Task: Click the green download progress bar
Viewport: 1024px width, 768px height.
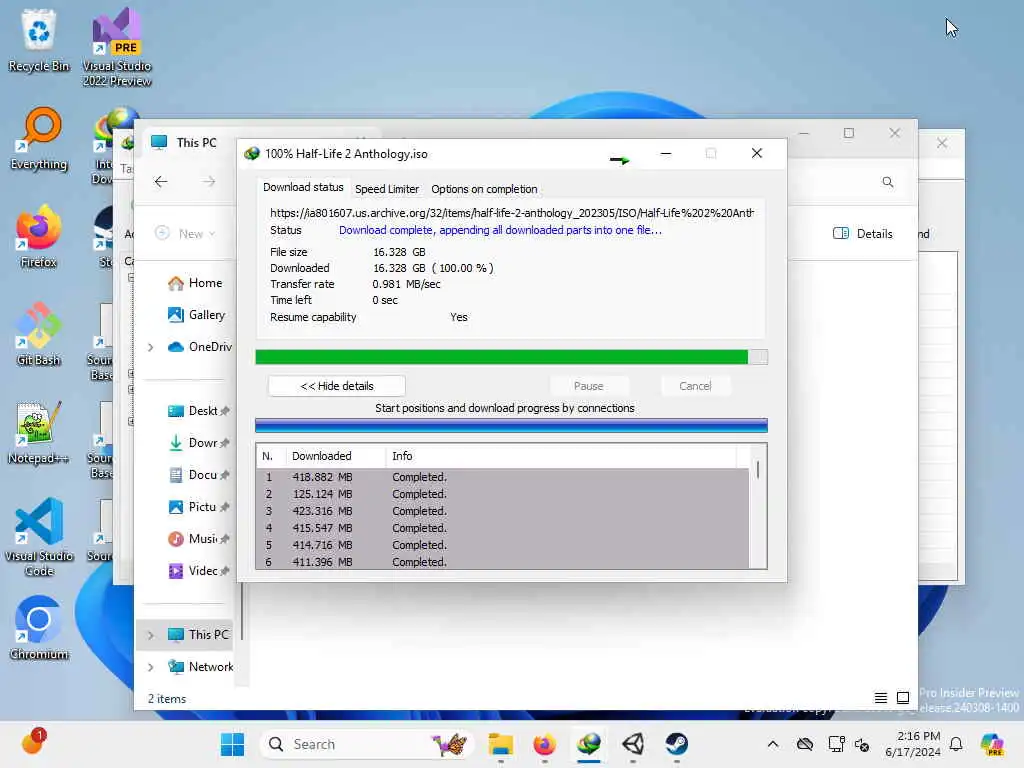Action: [511, 357]
